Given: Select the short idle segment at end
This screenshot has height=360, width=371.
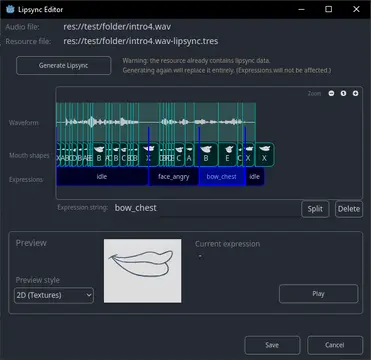Looking at the screenshot, I should coord(255,177).
